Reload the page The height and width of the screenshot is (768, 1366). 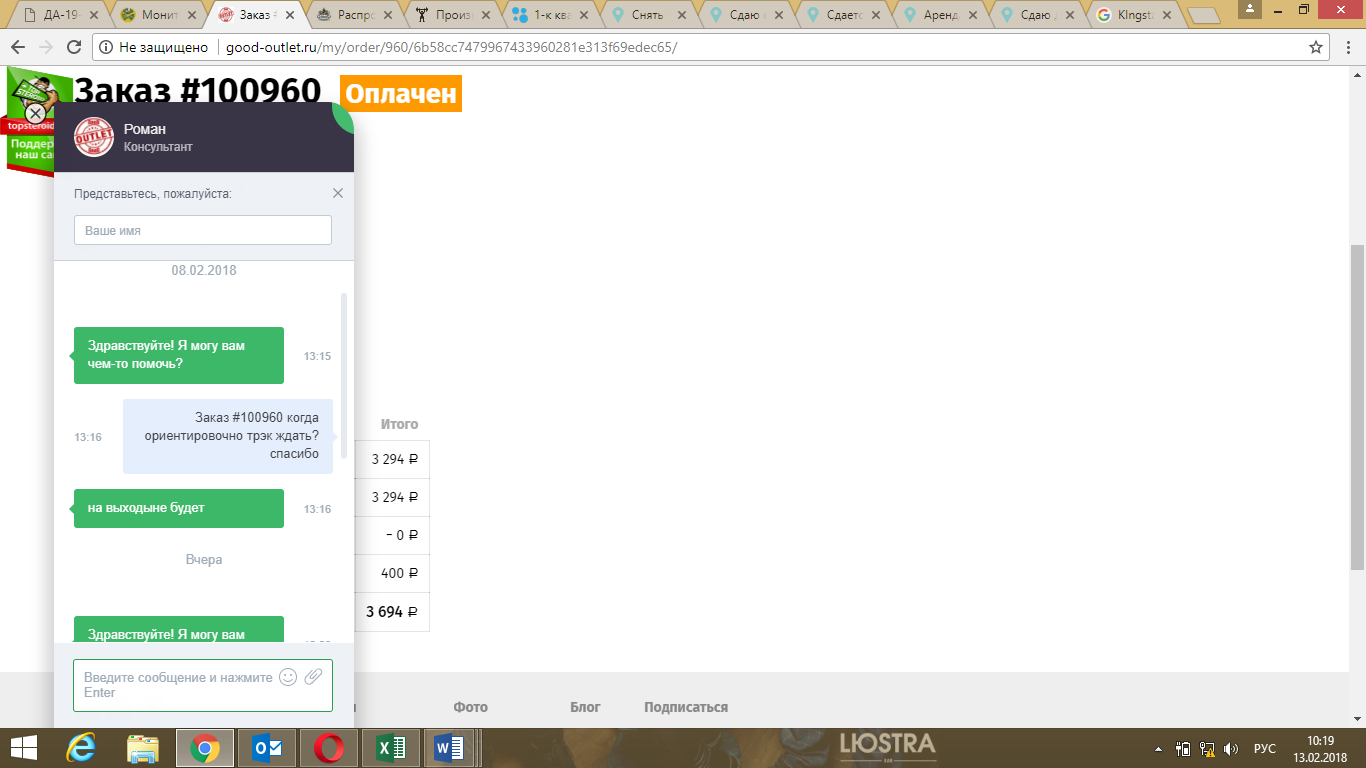[73, 47]
